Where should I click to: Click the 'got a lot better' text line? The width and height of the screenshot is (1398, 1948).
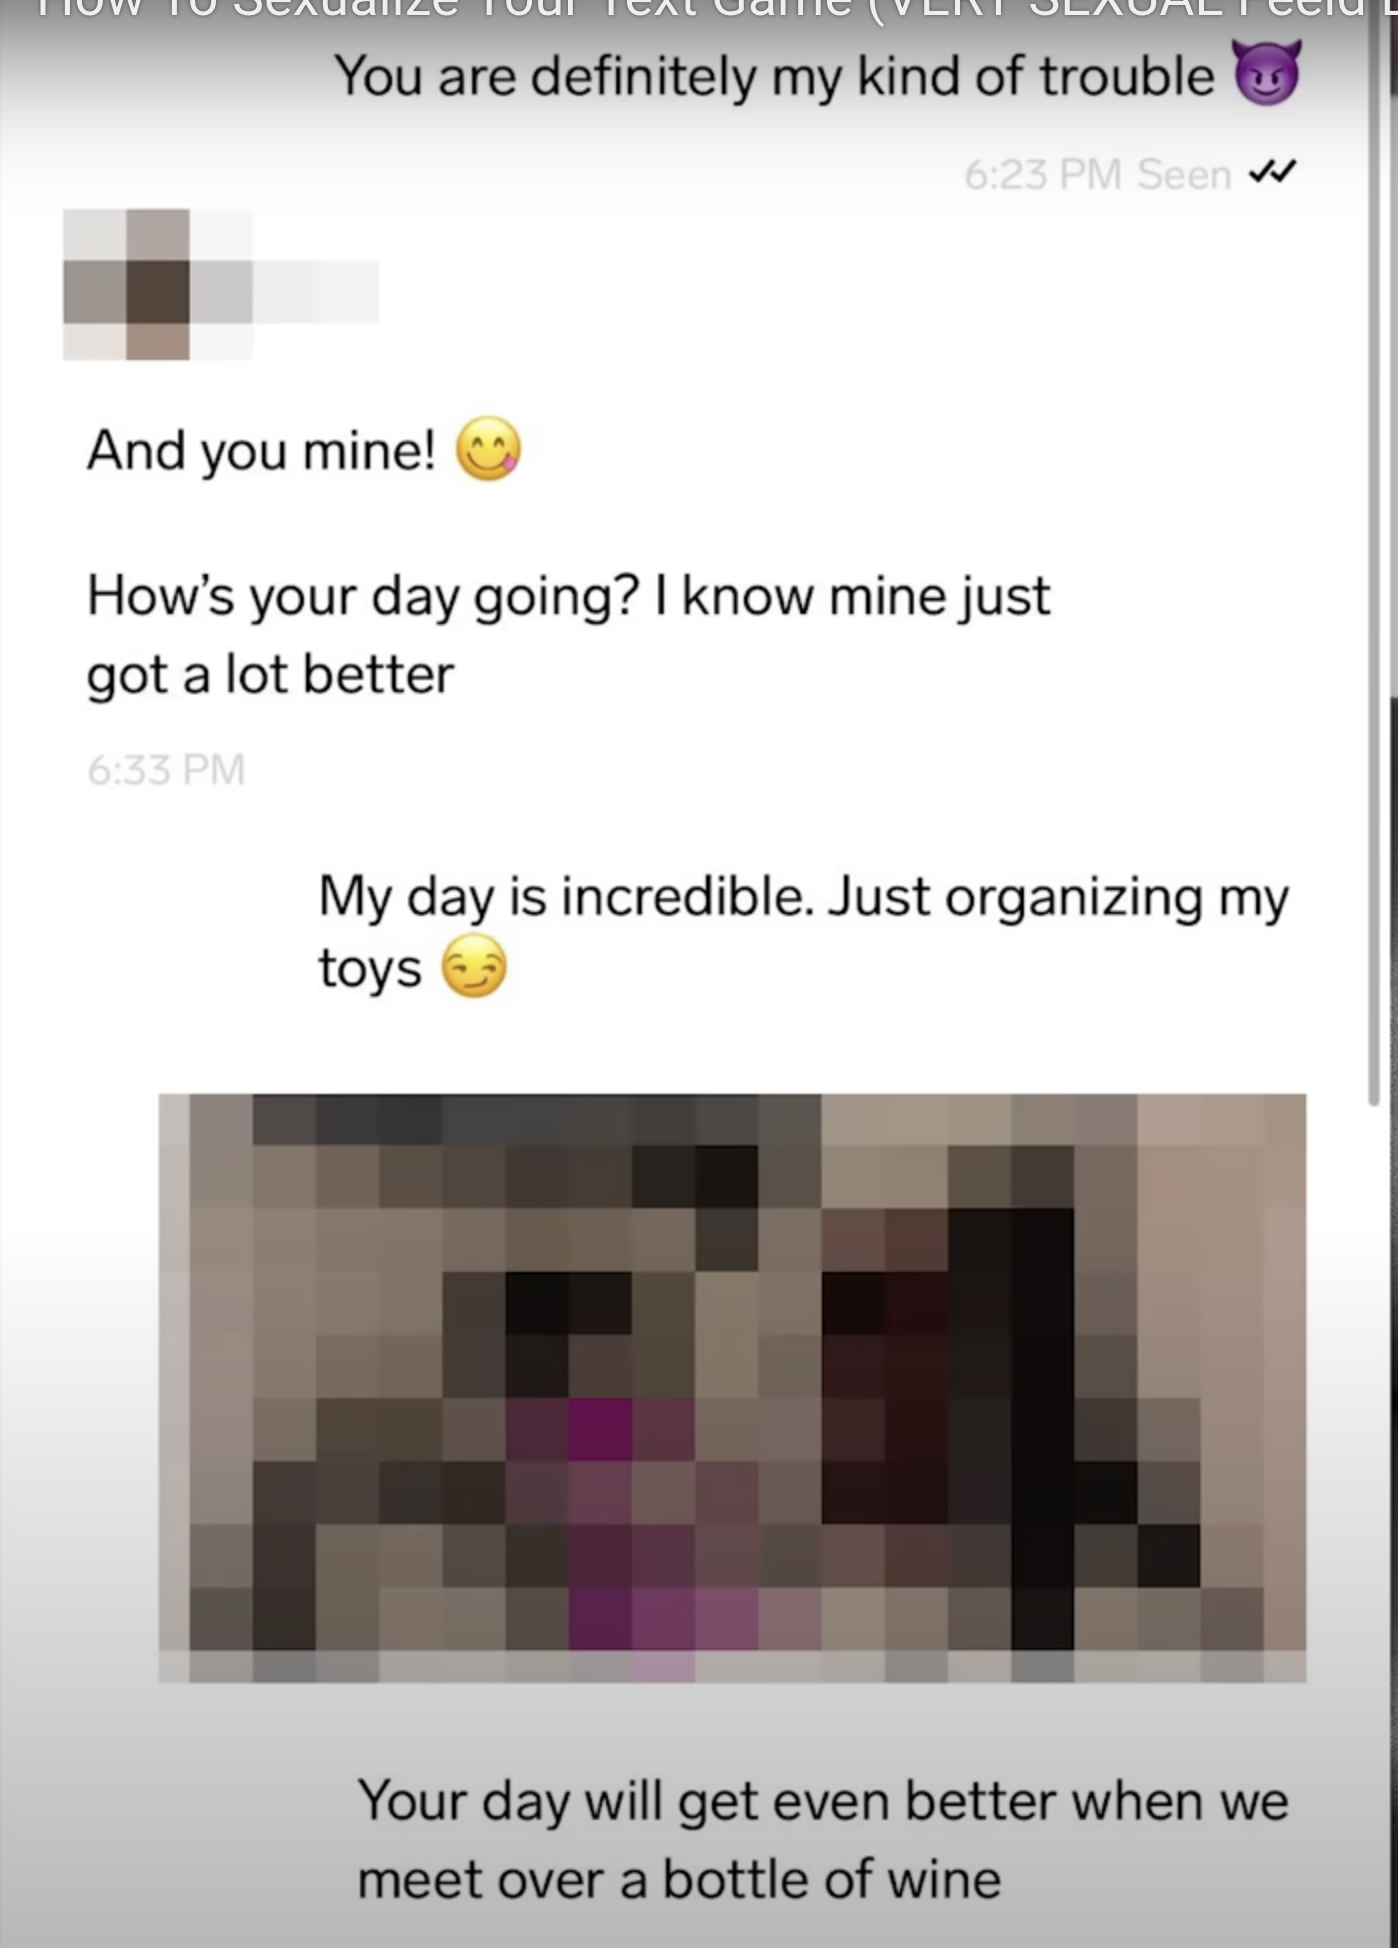(270, 675)
